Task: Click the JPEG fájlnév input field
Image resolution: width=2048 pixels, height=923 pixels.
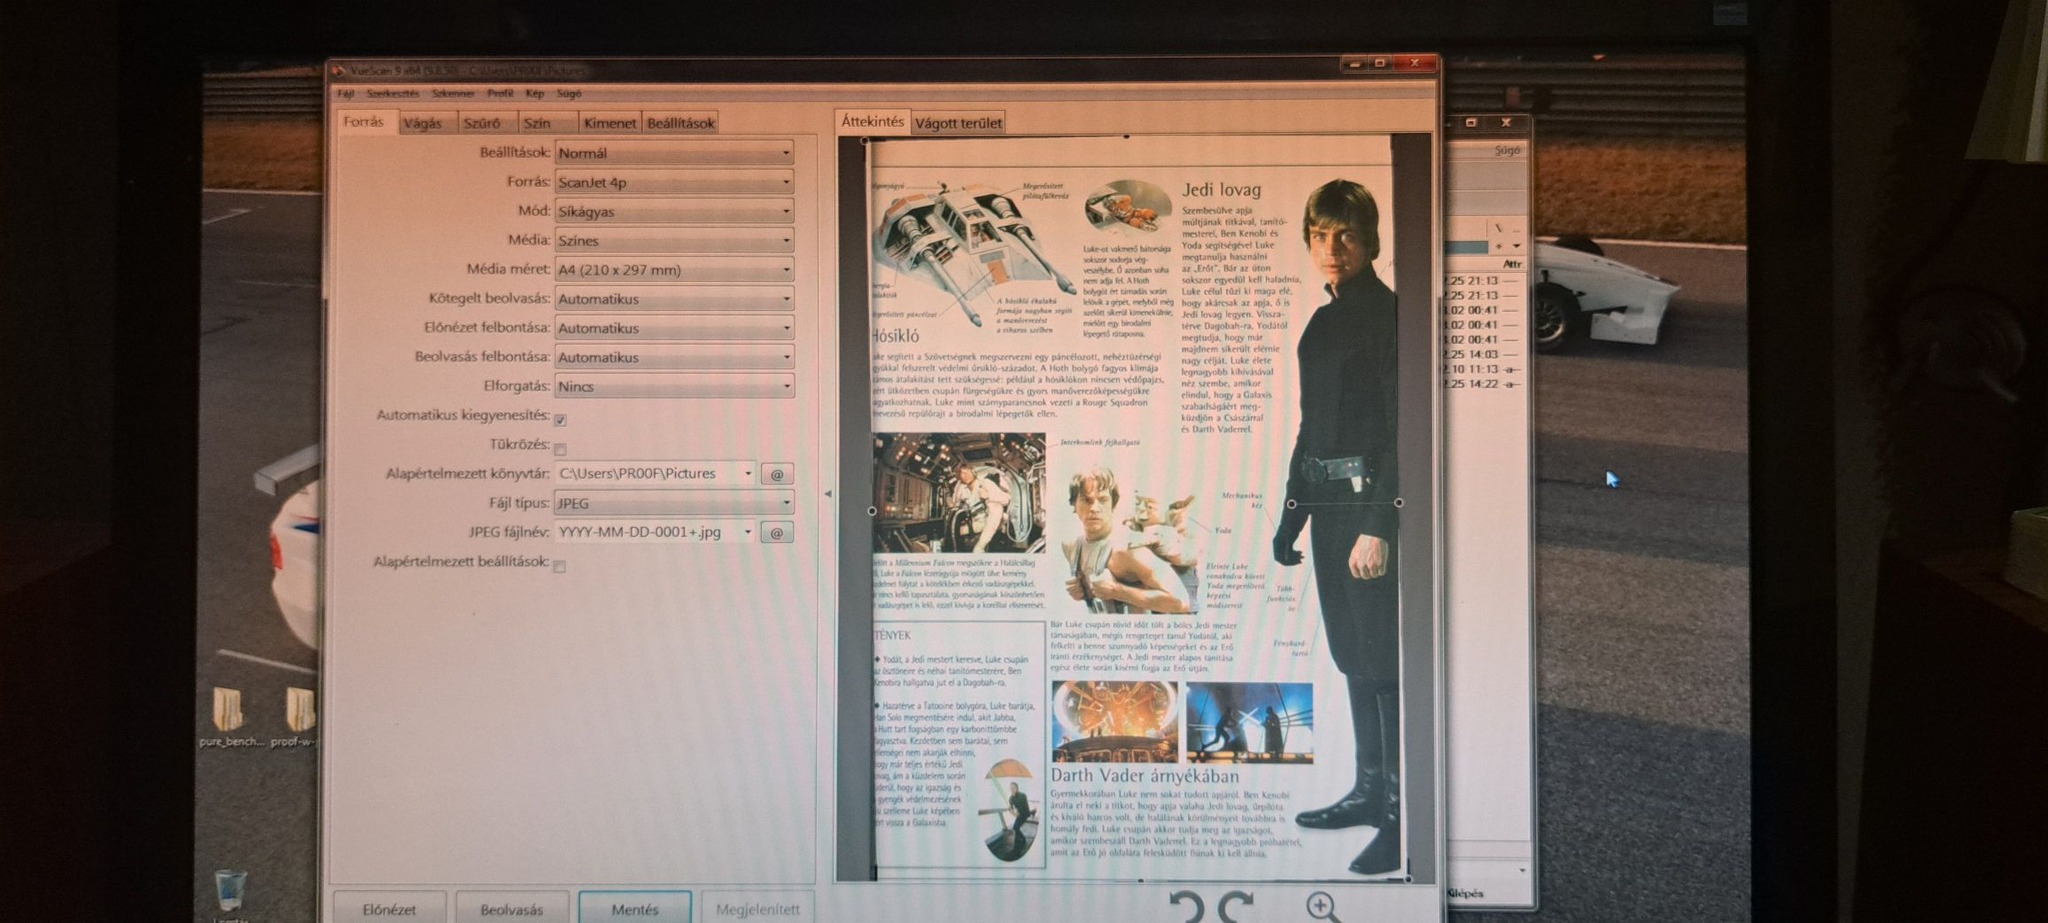Action: (x=655, y=532)
